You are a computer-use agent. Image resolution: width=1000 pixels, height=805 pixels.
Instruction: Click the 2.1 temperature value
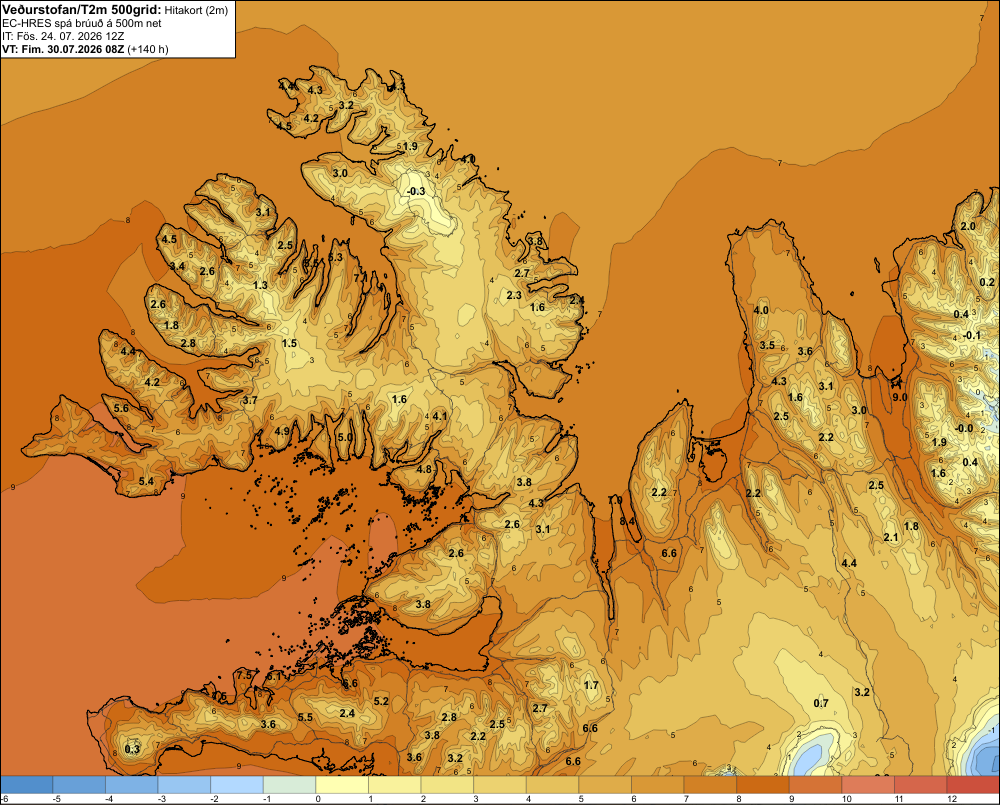[891, 537]
